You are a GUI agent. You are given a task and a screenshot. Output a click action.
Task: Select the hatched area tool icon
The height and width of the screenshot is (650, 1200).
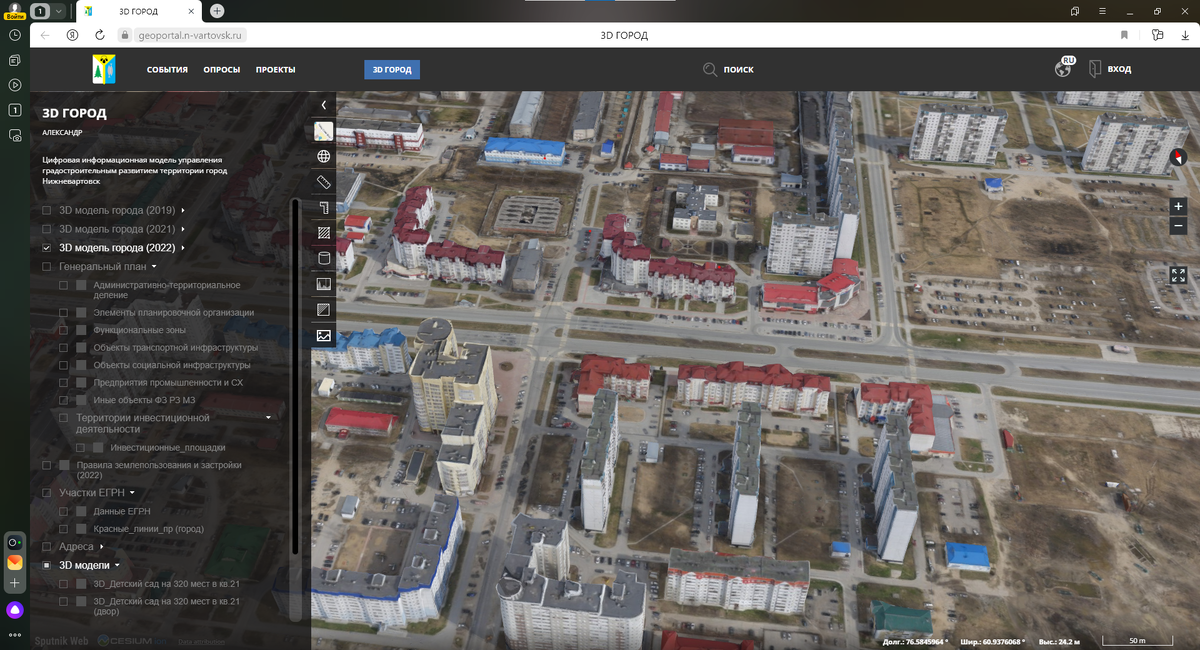pyautogui.click(x=323, y=233)
